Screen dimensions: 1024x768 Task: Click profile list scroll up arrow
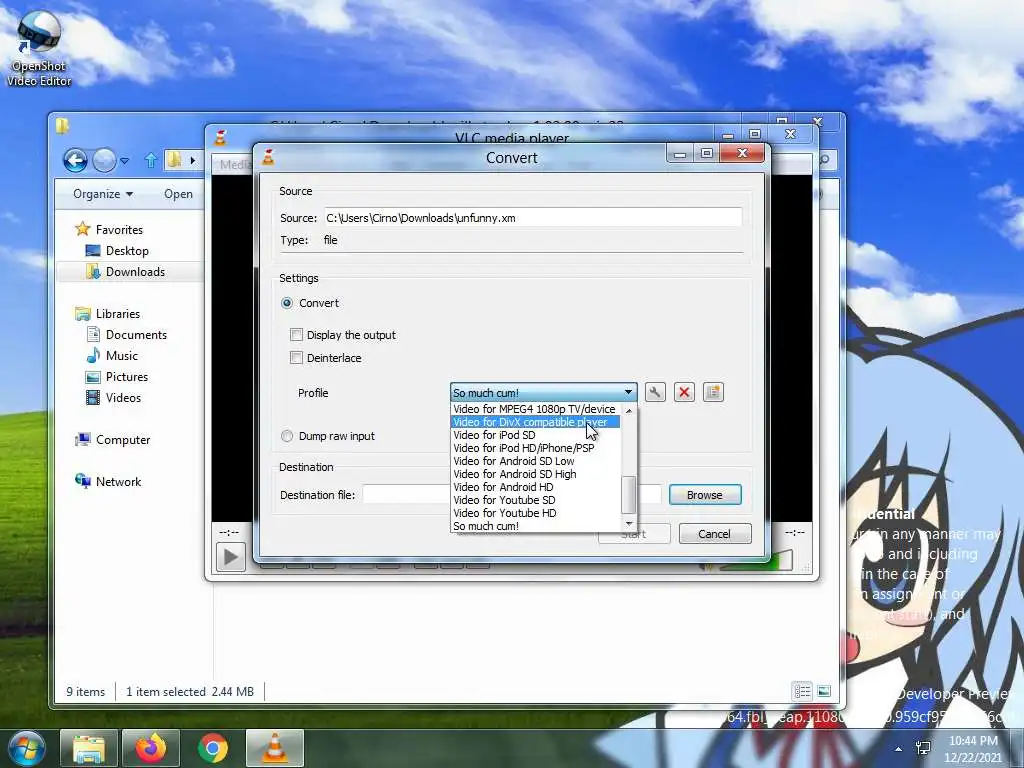(628, 410)
